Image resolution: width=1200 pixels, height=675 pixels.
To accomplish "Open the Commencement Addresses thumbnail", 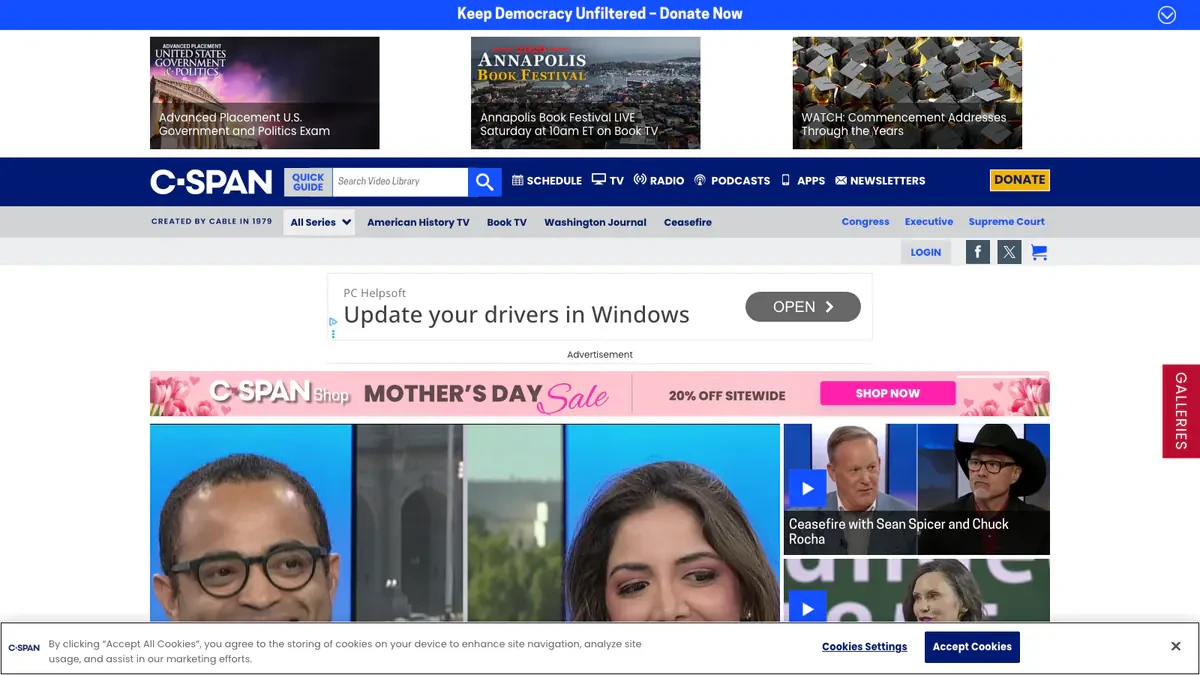I will coord(907,93).
